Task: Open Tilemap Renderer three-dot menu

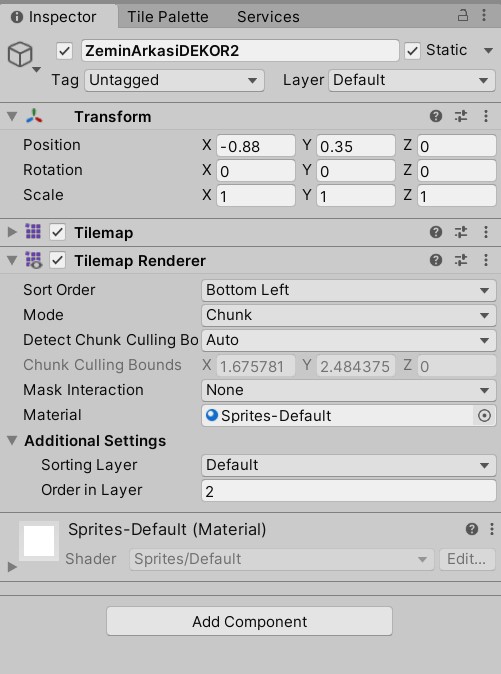Action: 486,260
